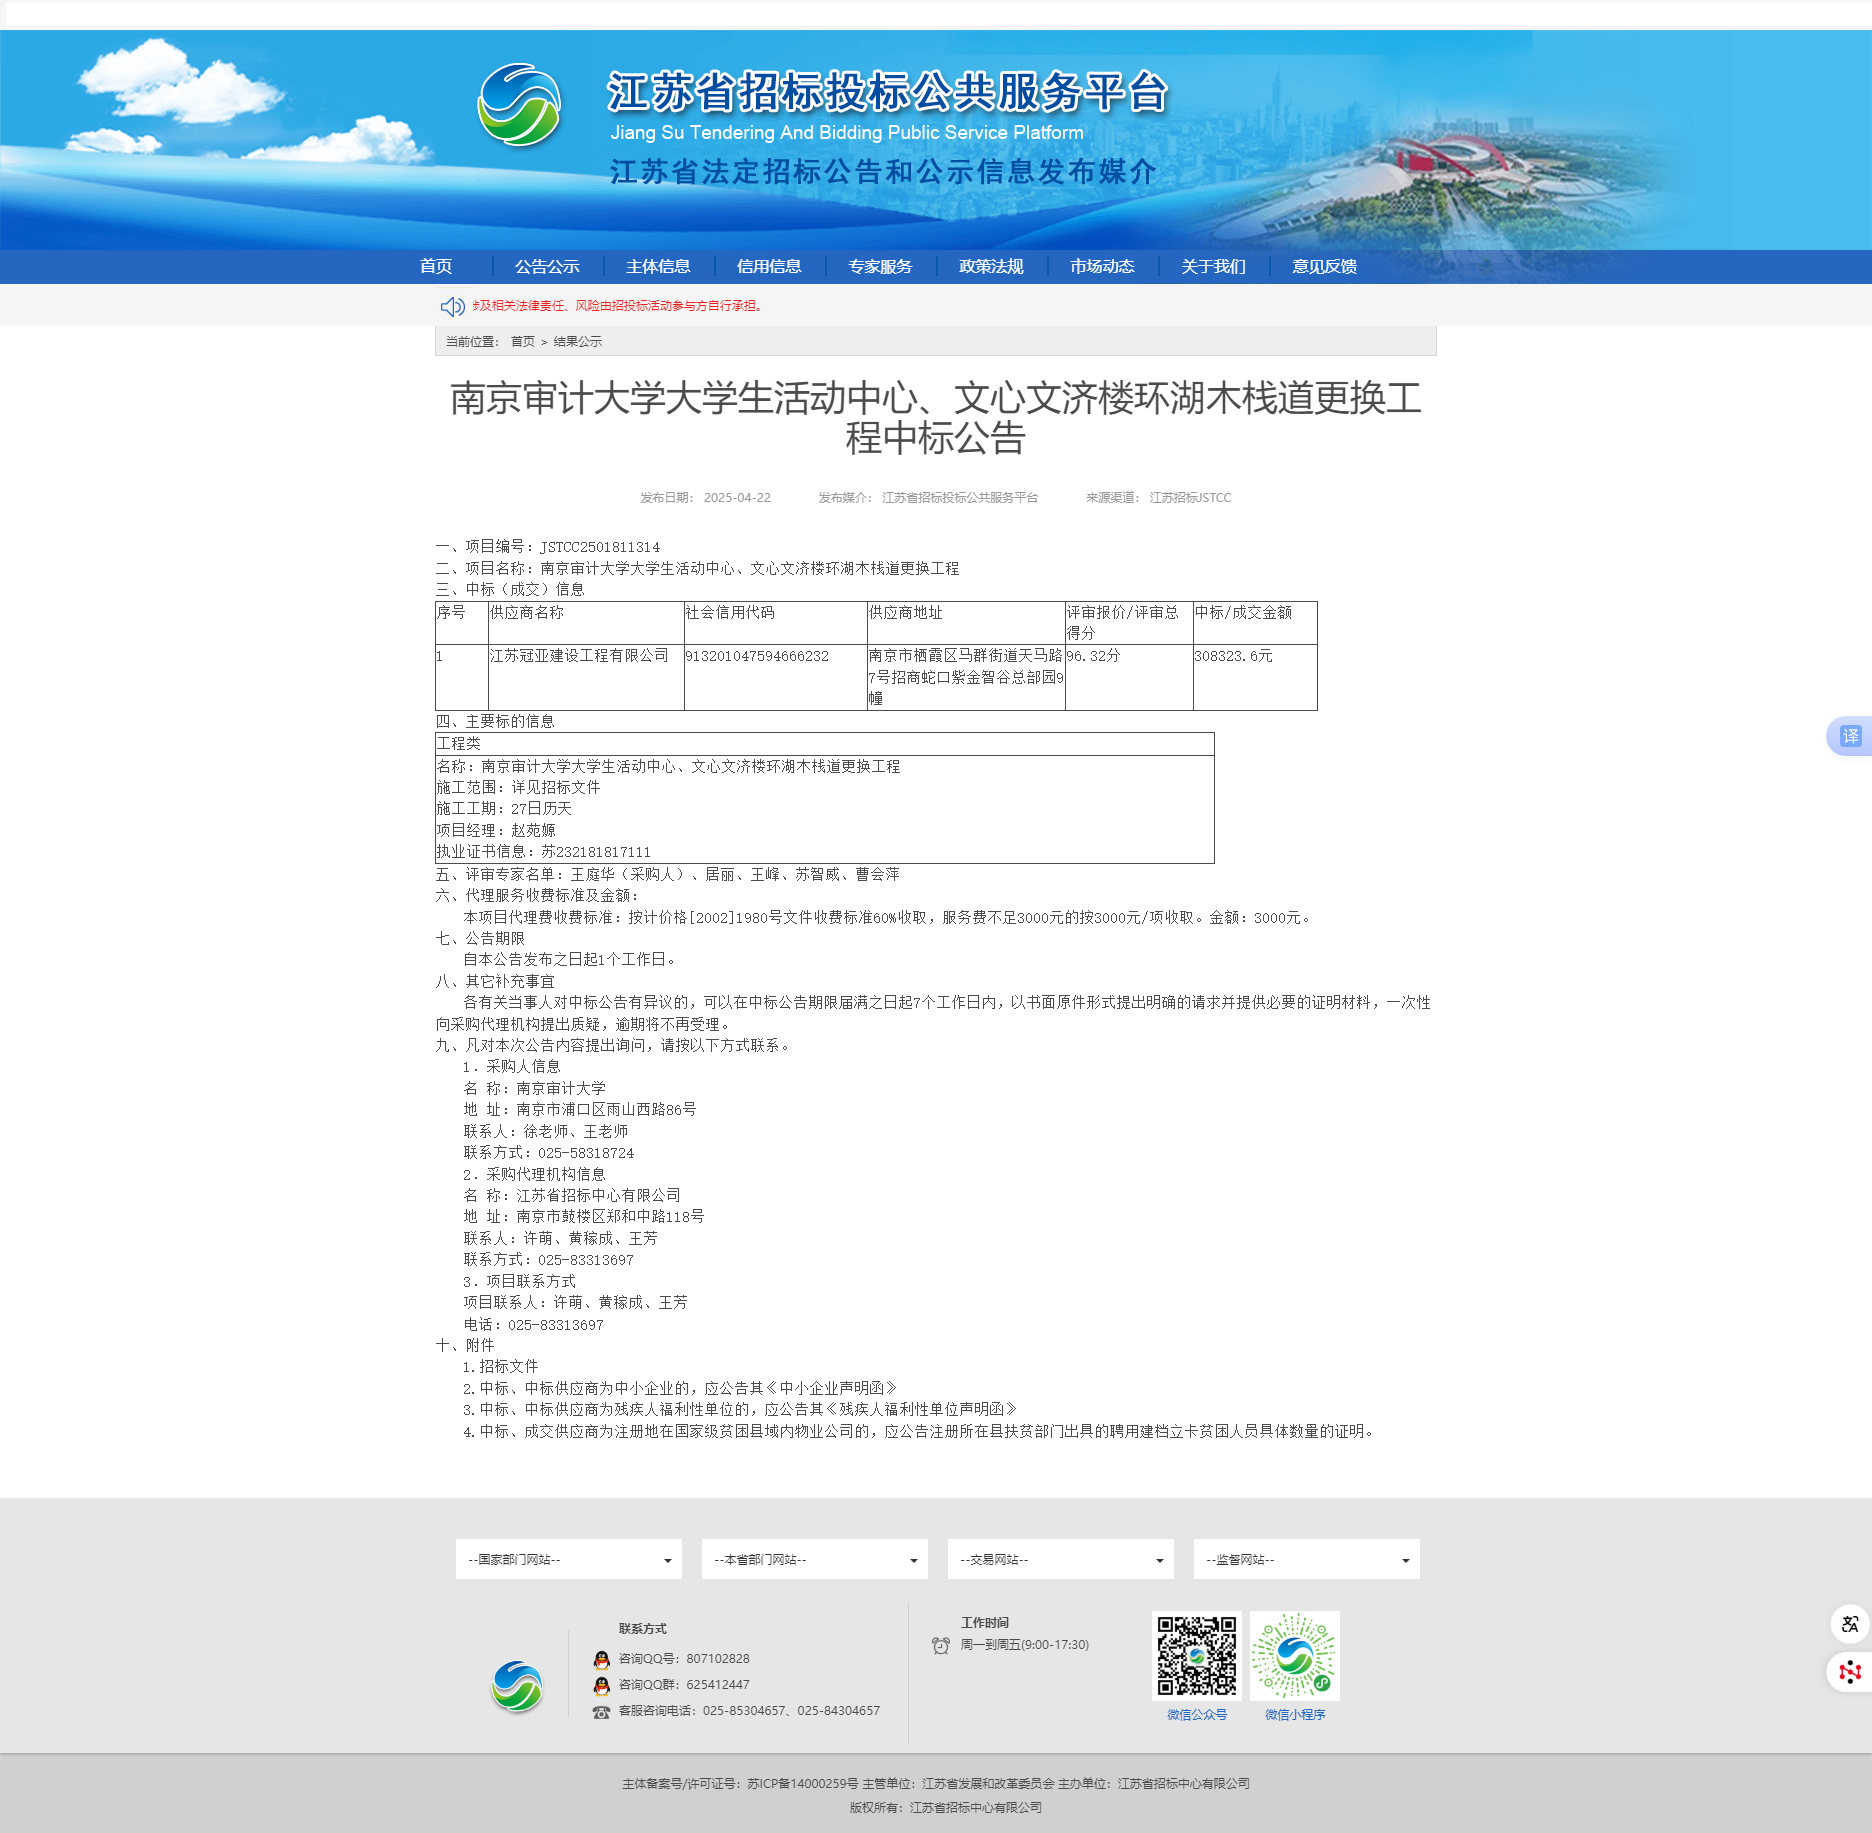Click the 结果公示 breadcrumb link
Screen dimensions: 1872x1833
(578, 341)
